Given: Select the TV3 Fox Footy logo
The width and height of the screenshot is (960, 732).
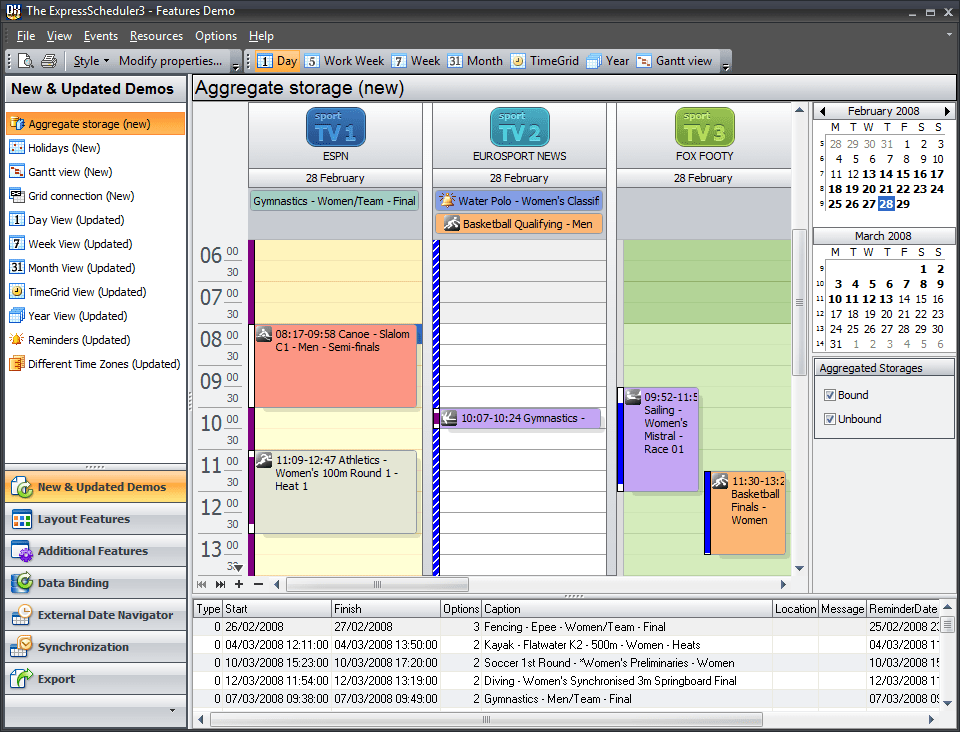Looking at the screenshot, I should tap(704, 127).
